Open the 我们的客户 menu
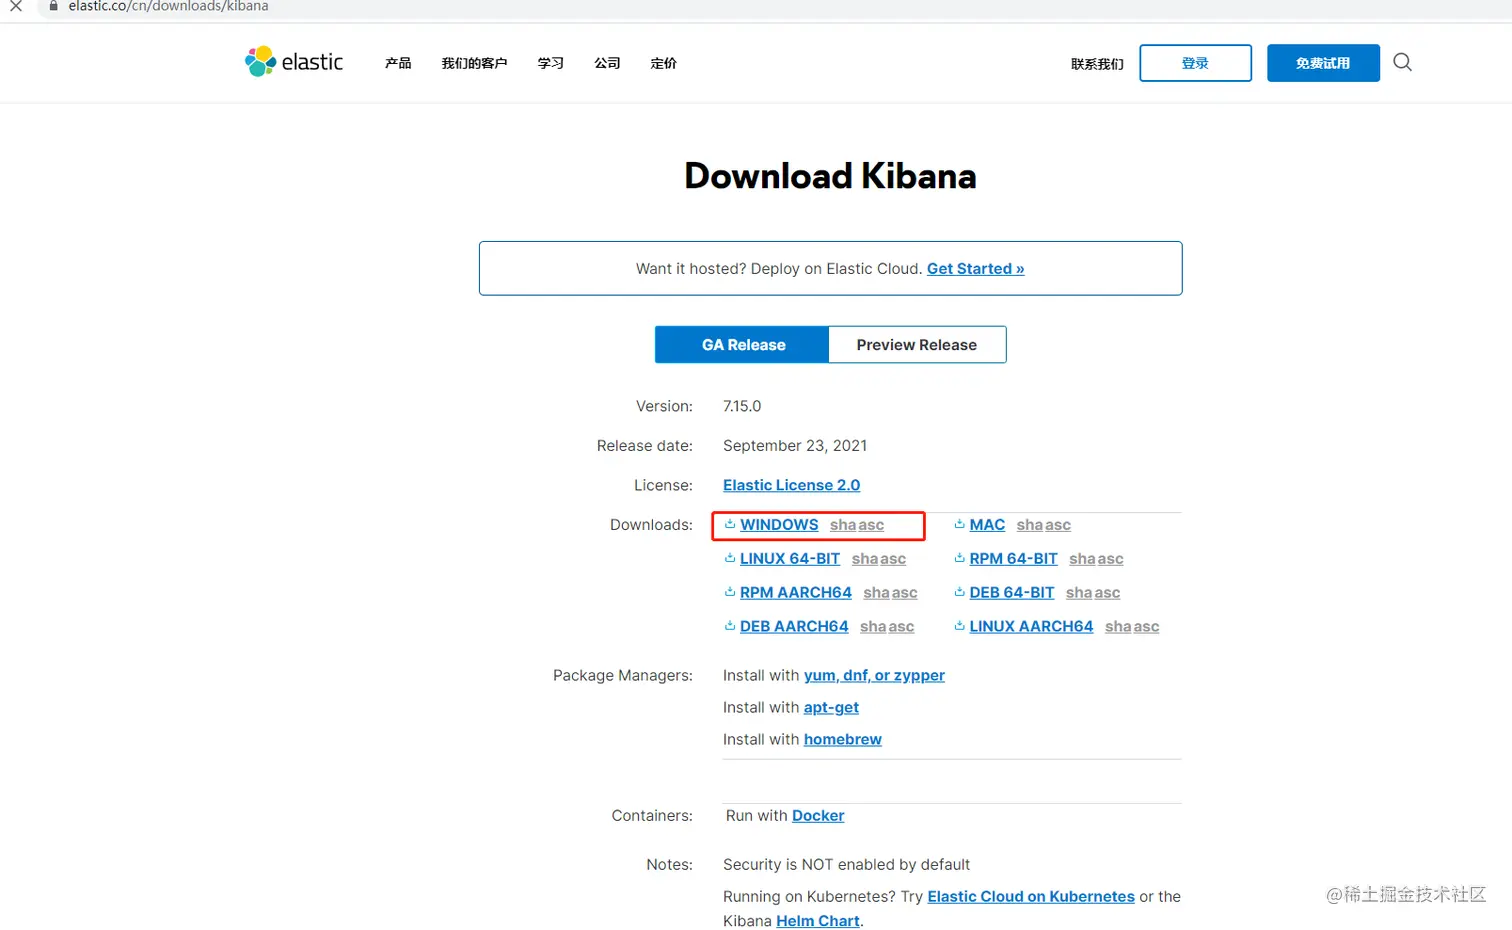This screenshot has width=1512, height=930. (x=474, y=63)
